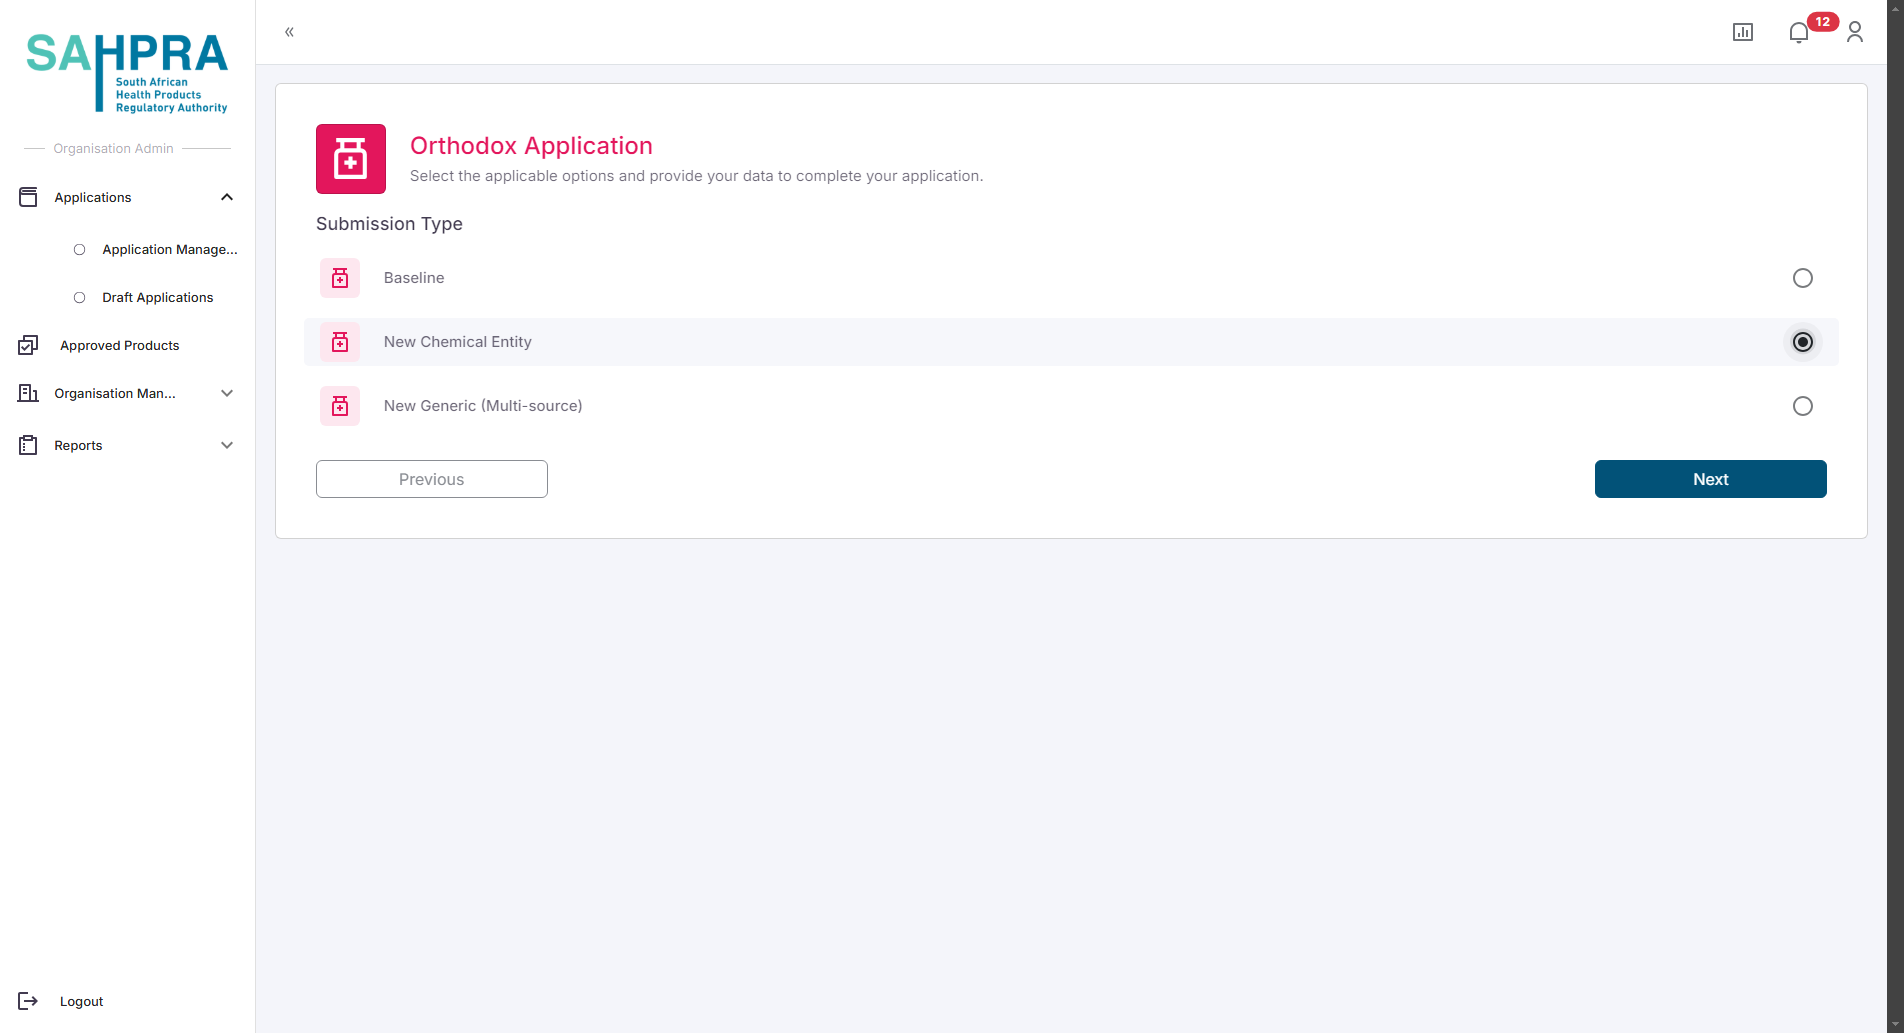The image size is (1904, 1033).
Task: Click the Previous button
Action: pos(431,479)
